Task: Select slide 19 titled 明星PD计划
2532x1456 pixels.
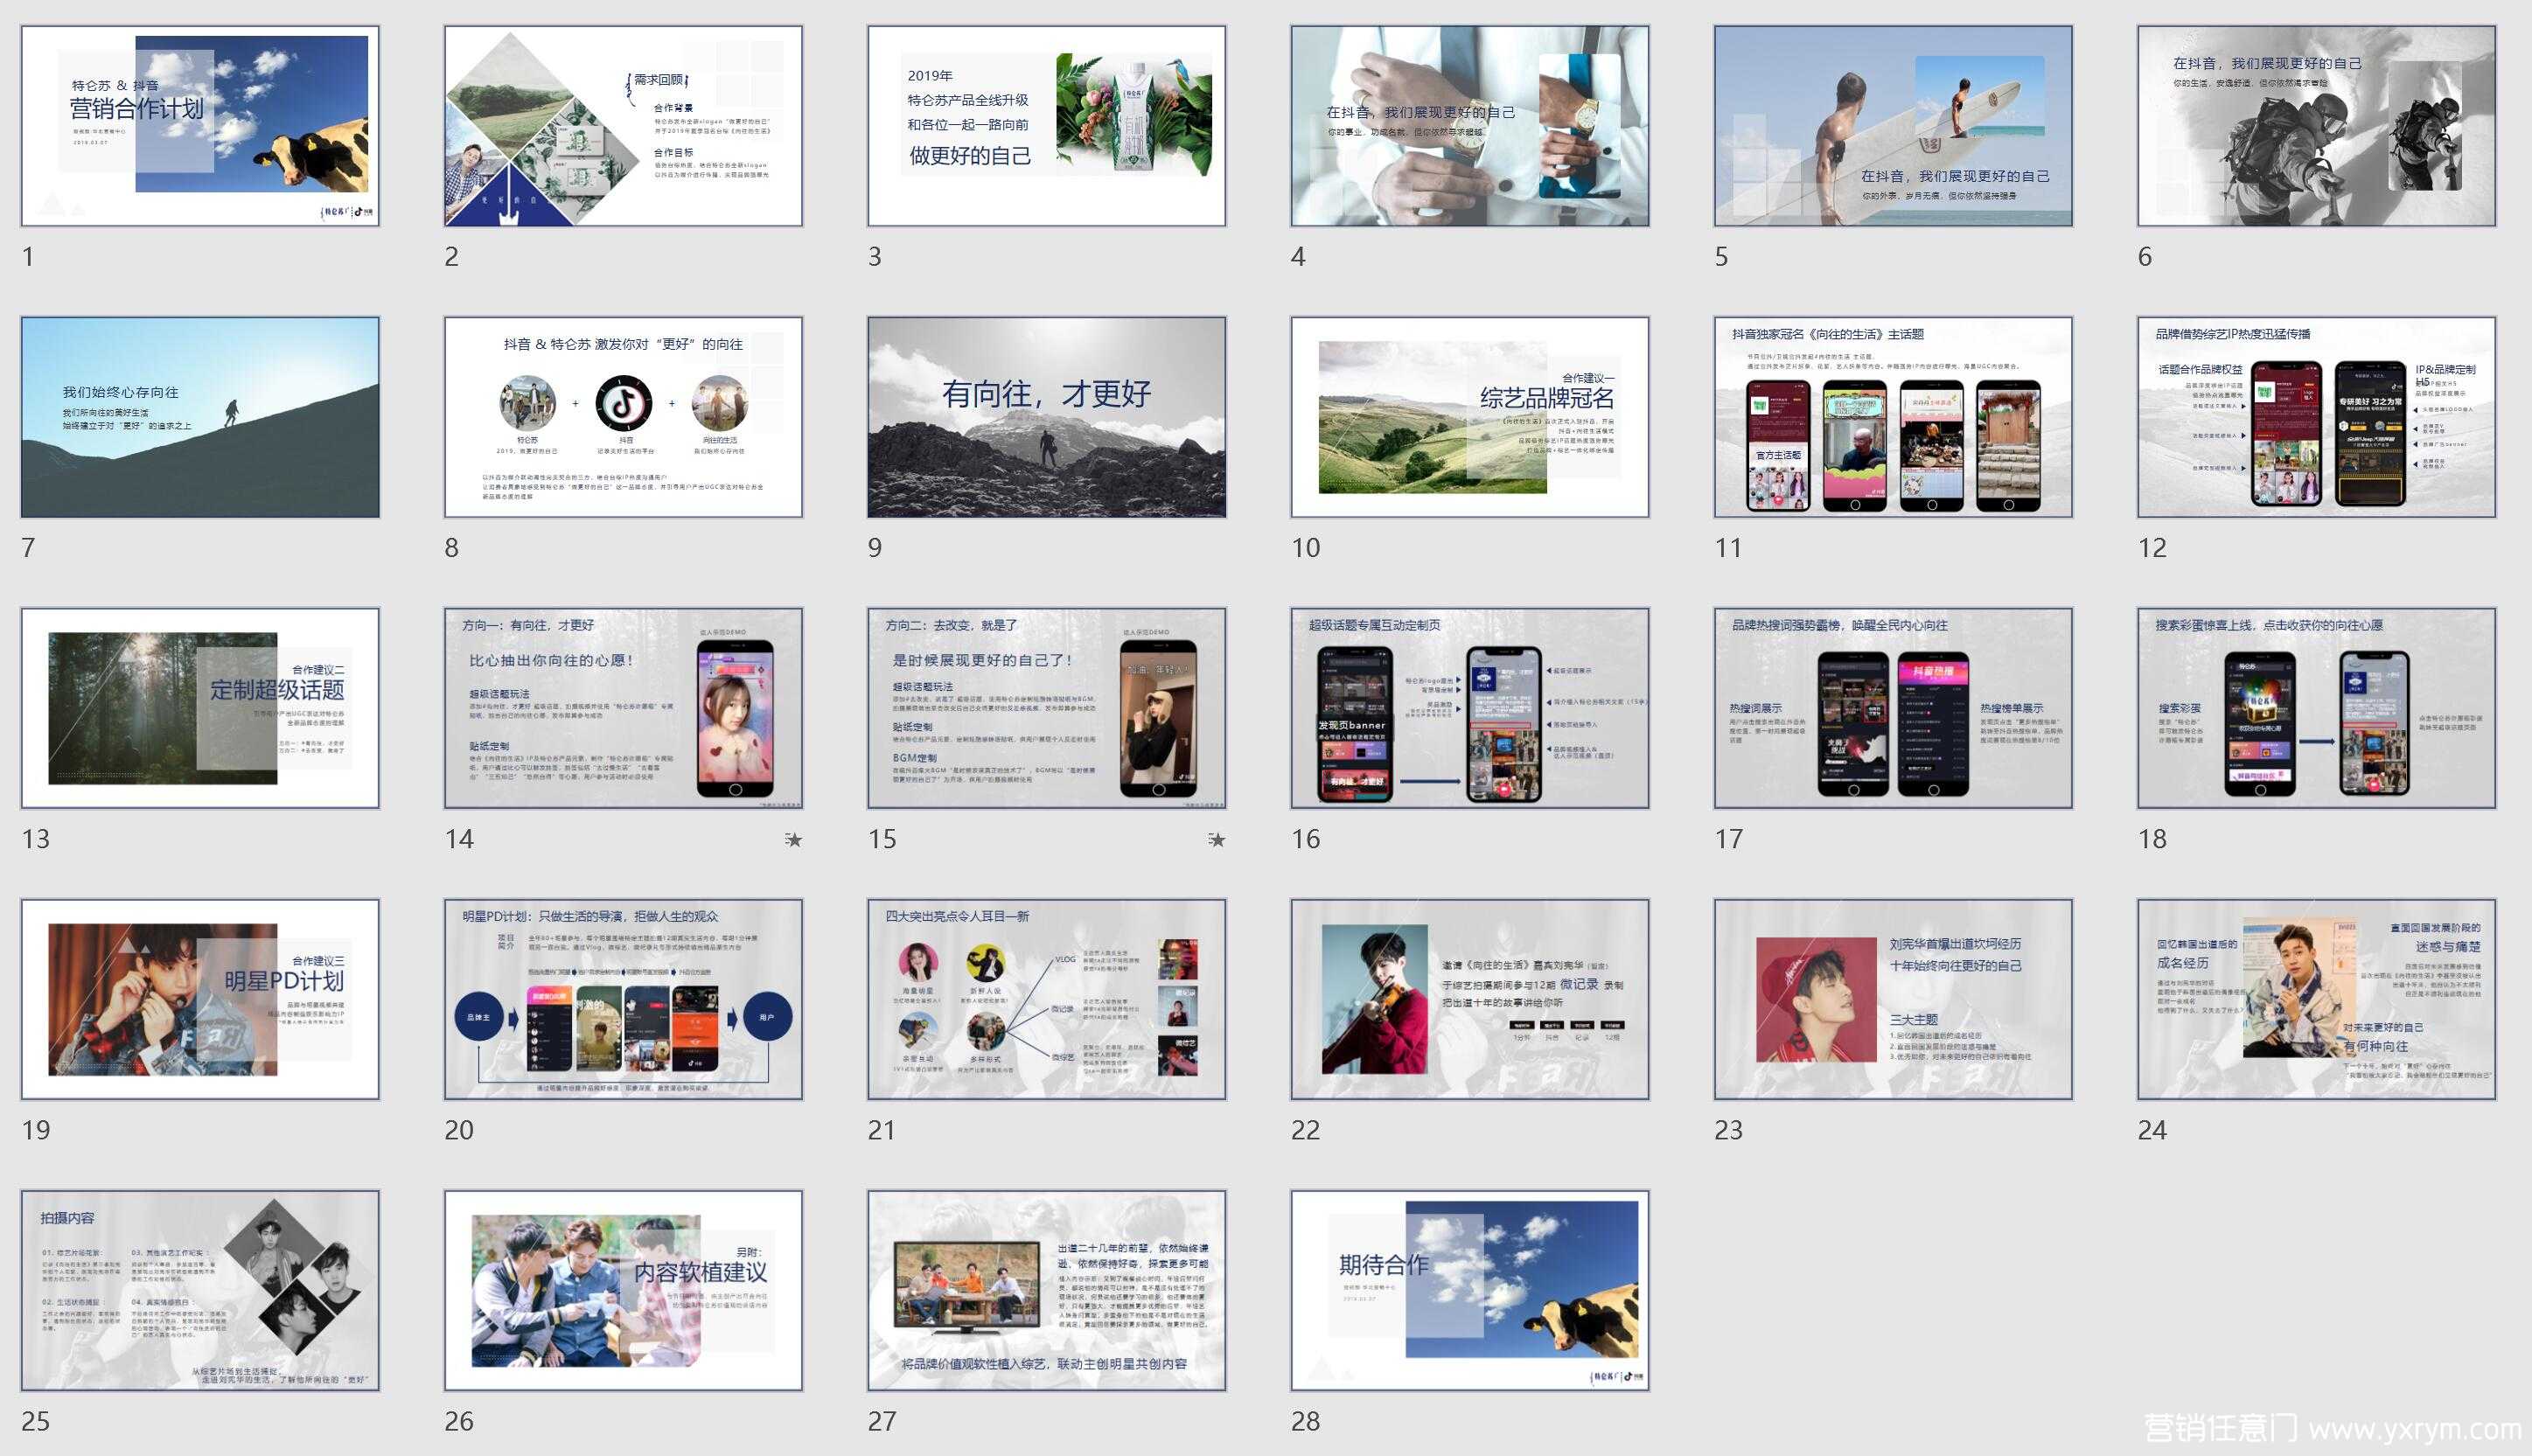Action: (200, 999)
